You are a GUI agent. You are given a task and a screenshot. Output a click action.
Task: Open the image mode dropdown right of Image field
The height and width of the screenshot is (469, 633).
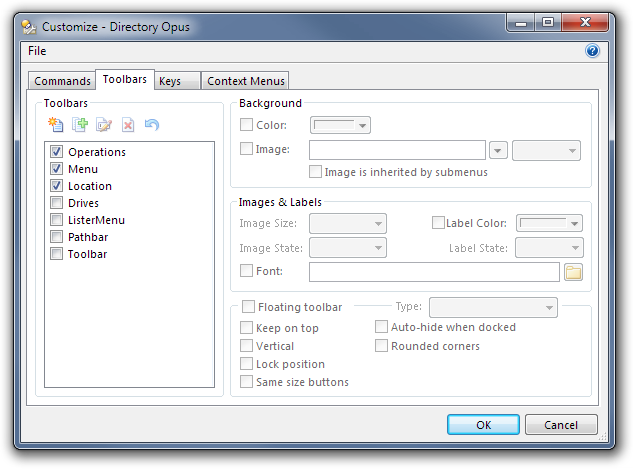pos(546,151)
